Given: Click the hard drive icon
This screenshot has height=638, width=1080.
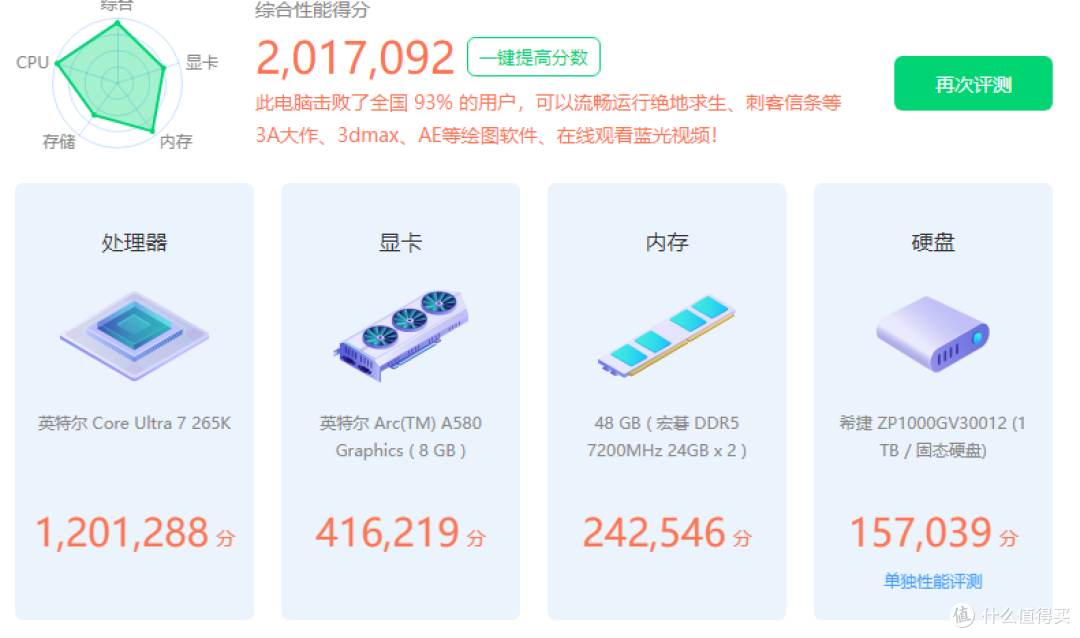Looking at the screenshot, I should point(933,334).
